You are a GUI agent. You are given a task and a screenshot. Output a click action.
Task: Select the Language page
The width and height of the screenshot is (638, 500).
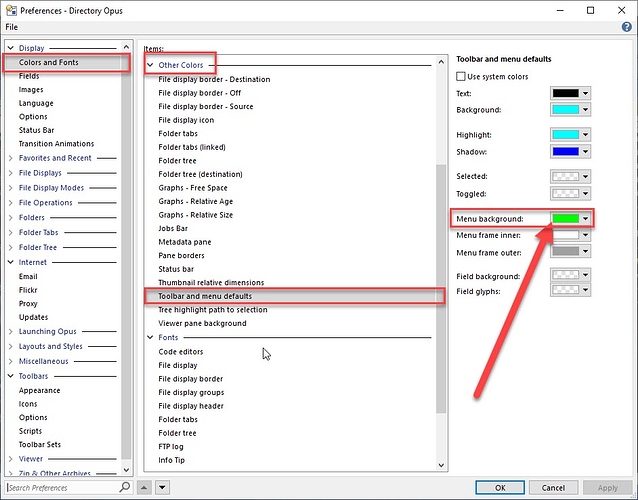pyautogui.click(x=36, y=103)
